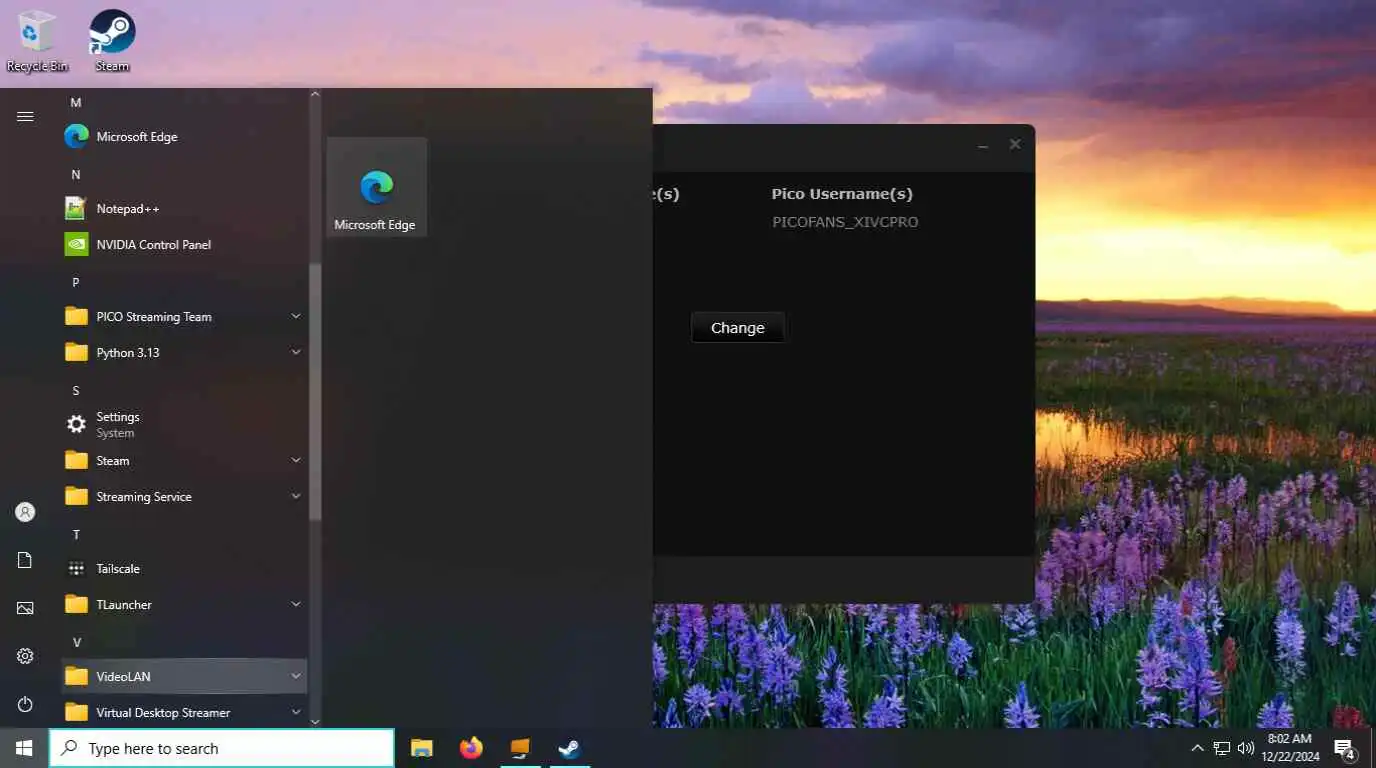Click the Power icon in Start sidebar
1376x768 pixels.
tap(25, 704)
